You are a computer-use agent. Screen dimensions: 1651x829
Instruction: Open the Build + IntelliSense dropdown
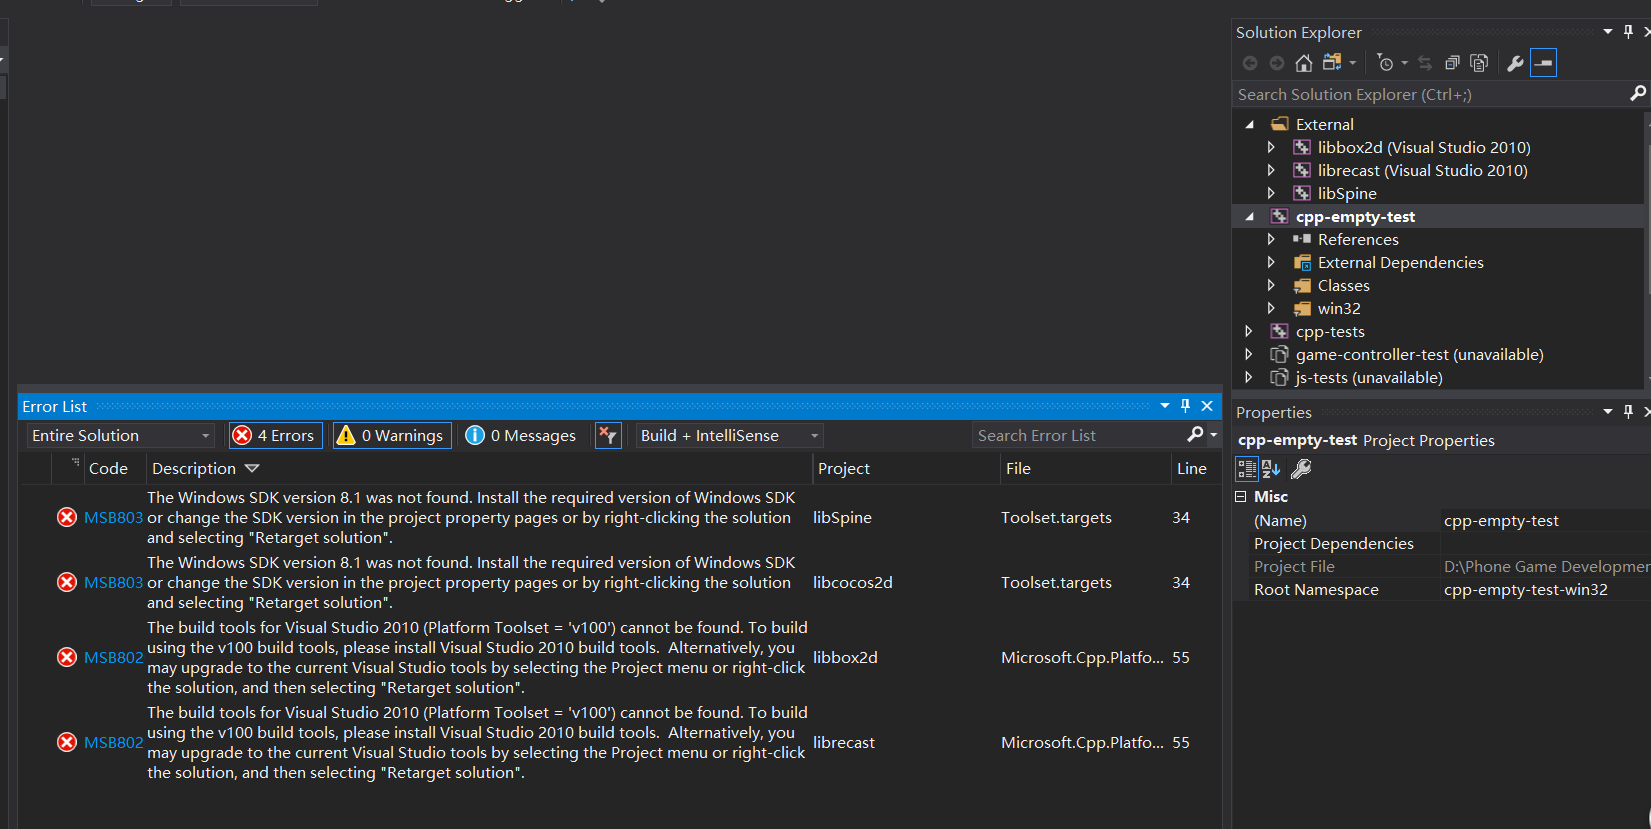[x=730, y=435]
